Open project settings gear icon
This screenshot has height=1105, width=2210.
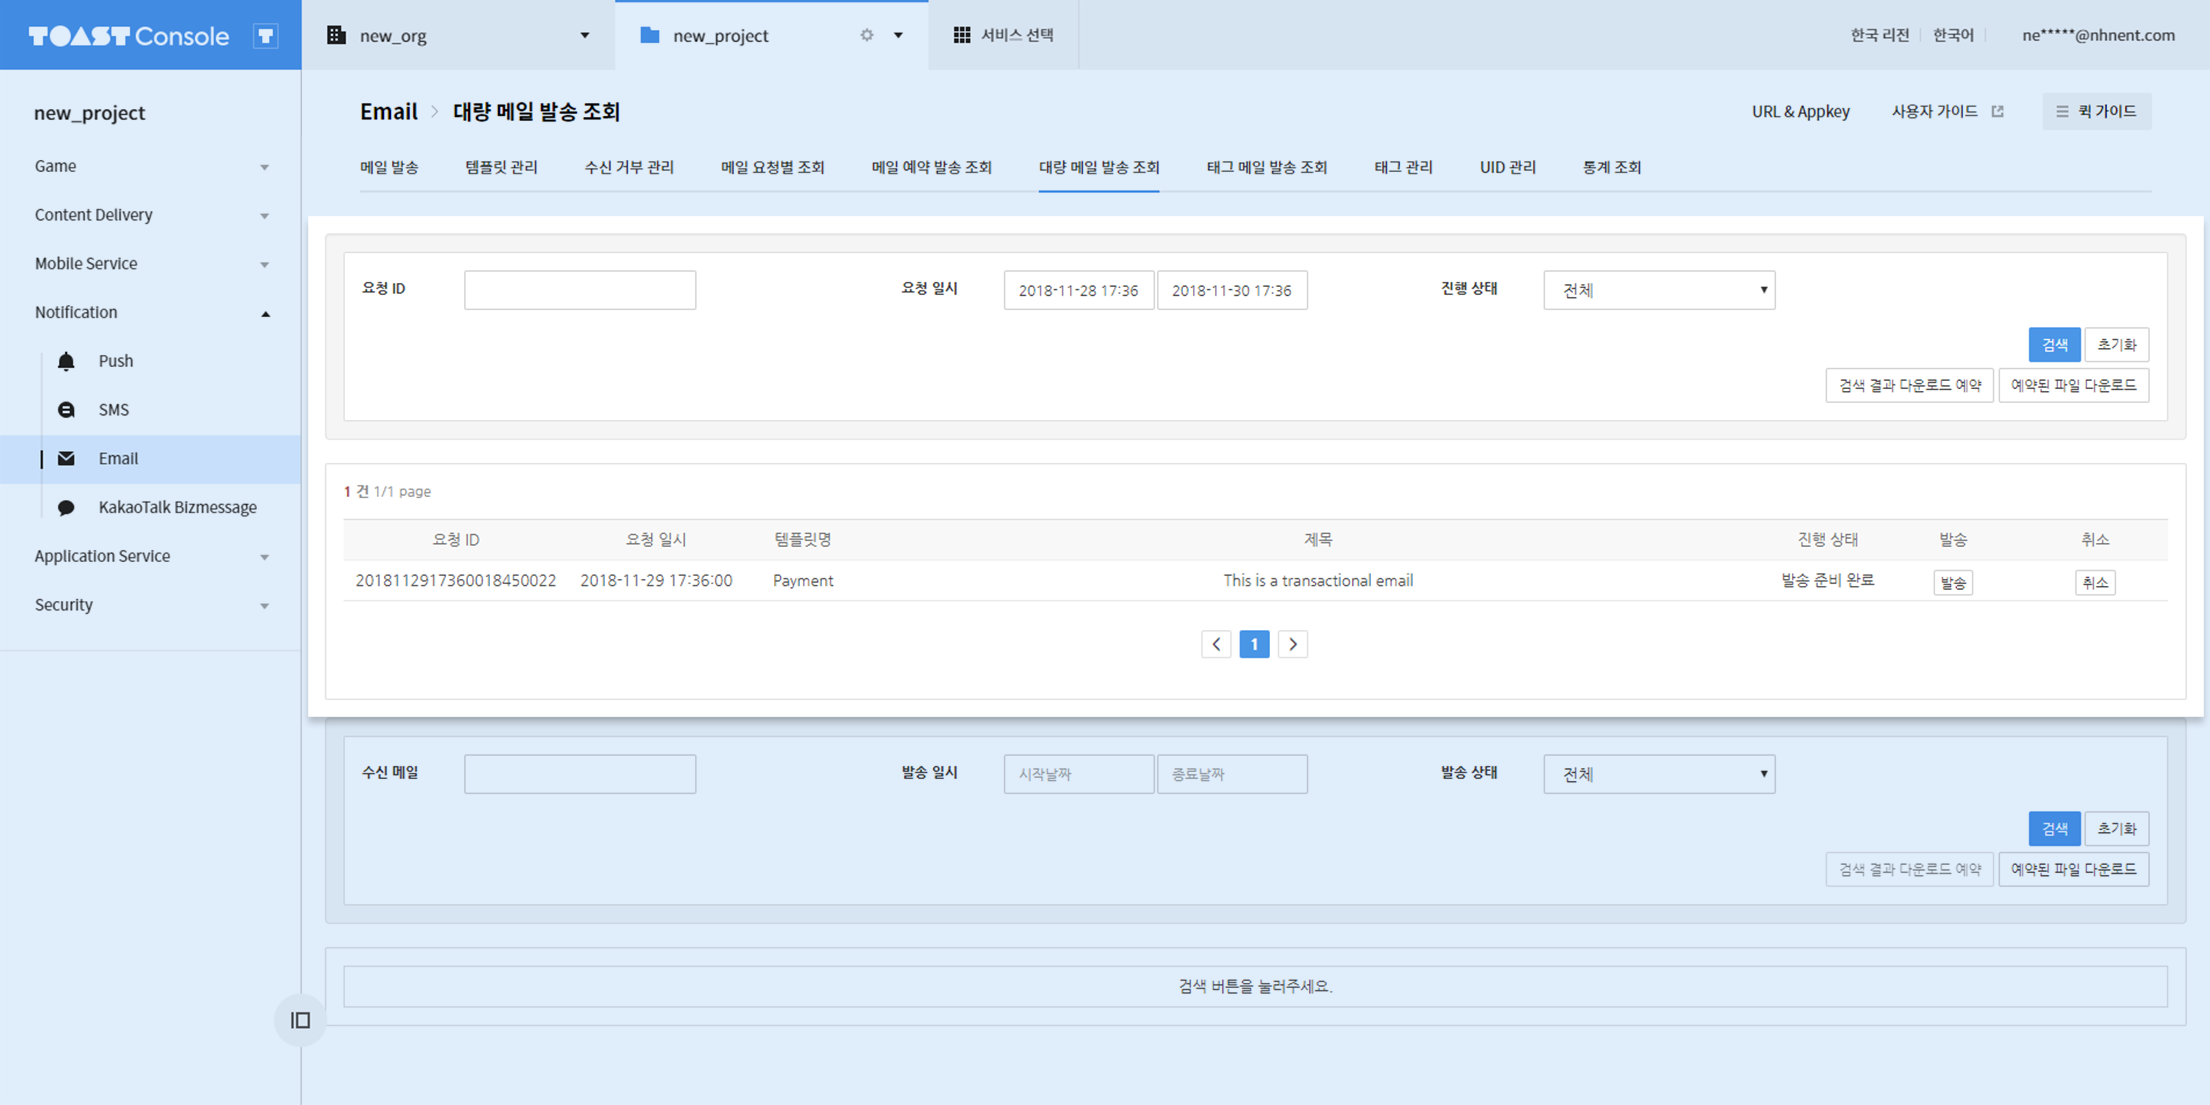click(x=867, y=35)
